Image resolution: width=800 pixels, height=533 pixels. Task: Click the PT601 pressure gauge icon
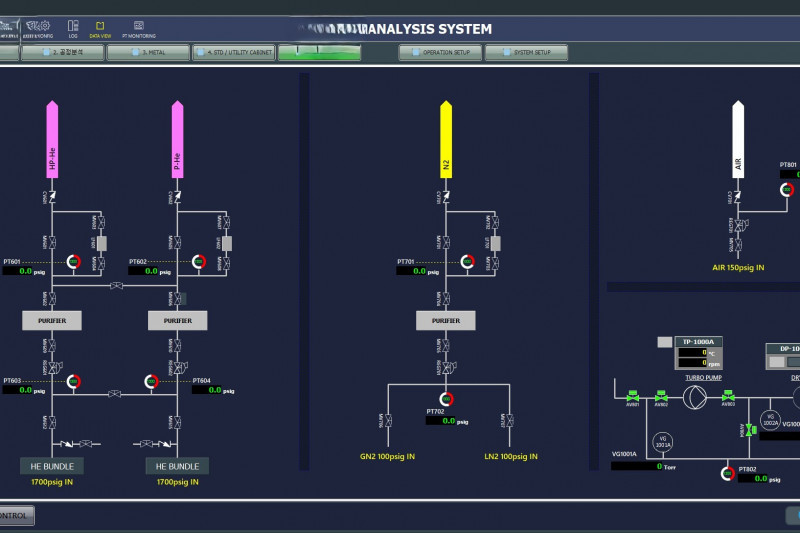click(73, 262)
